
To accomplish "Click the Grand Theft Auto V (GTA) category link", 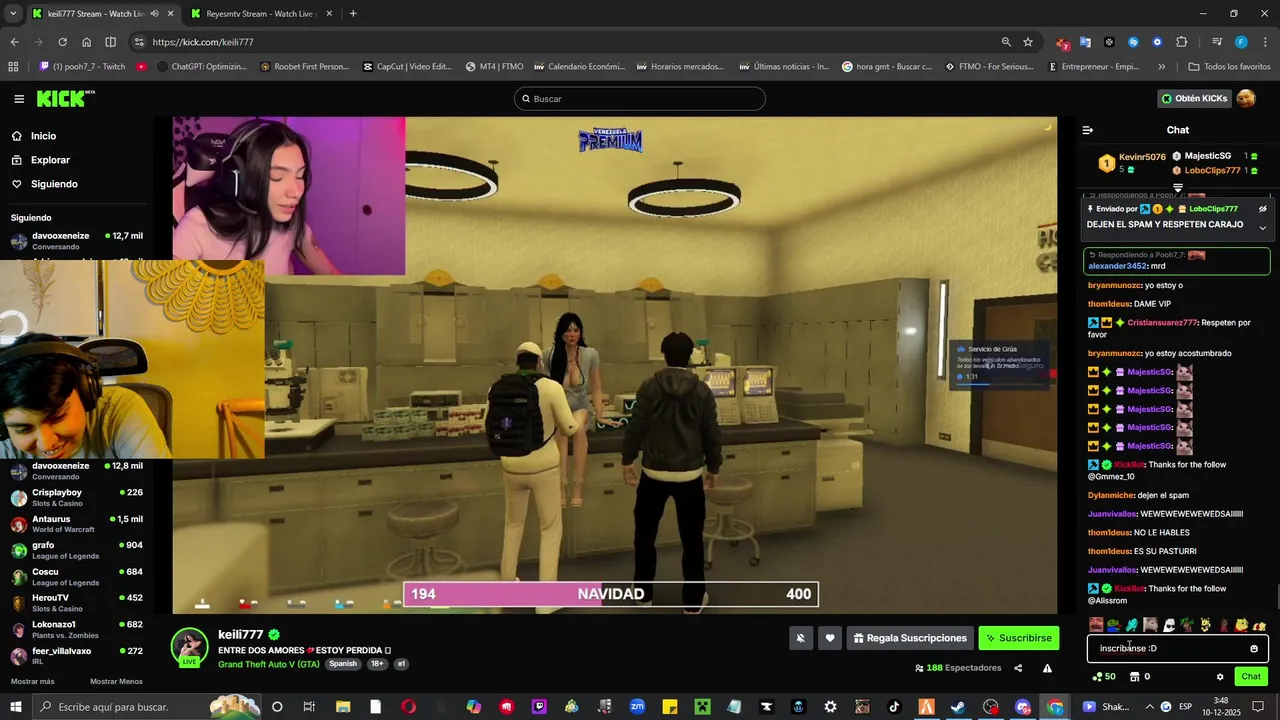I will click(269, 664).
